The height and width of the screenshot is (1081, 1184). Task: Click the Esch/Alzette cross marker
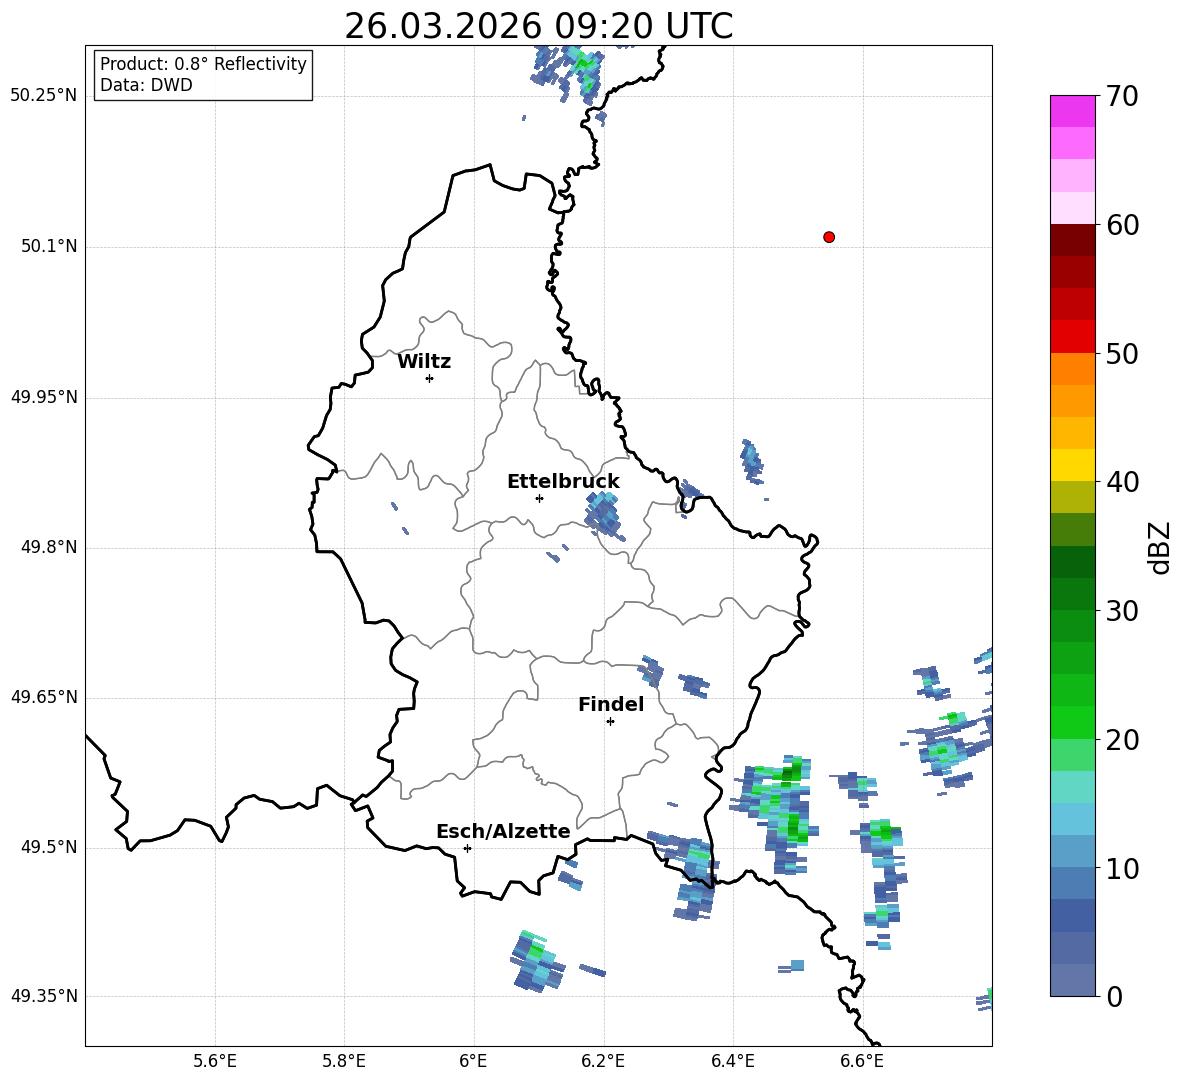[x=467, y=848]
